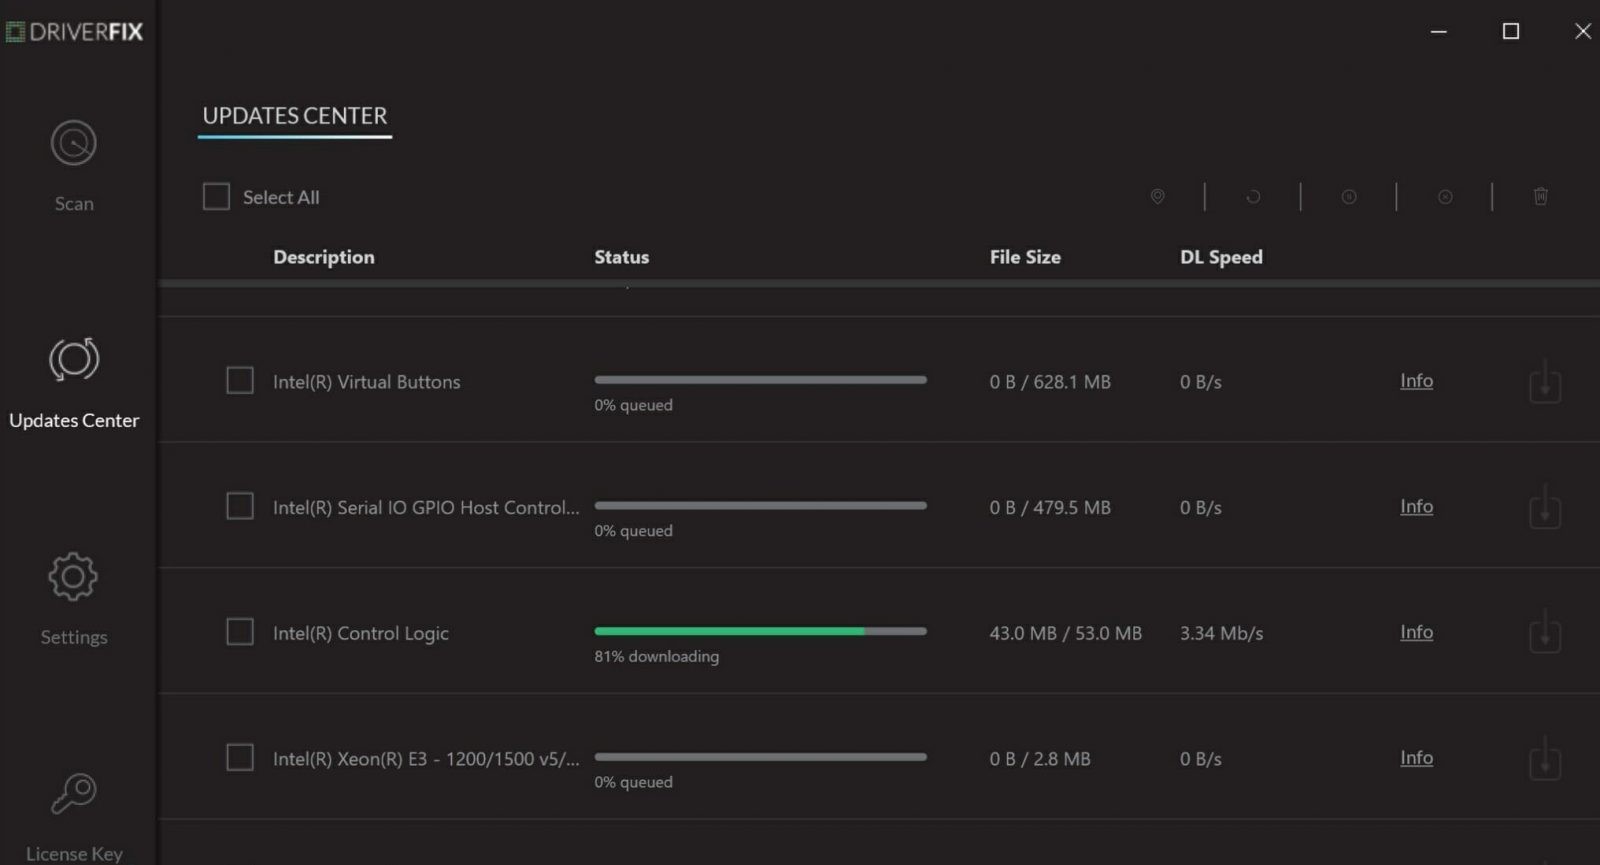Check the Intel(R) Control Logic checkbox
This screenshot has height=865, width=1600.
pos(240,632)
